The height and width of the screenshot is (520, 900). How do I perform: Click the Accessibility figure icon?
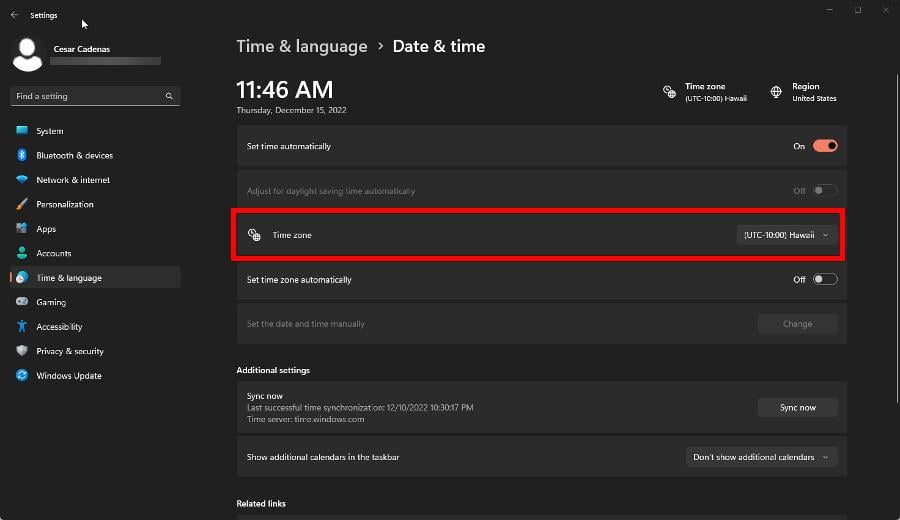click(x=22, y=326)
